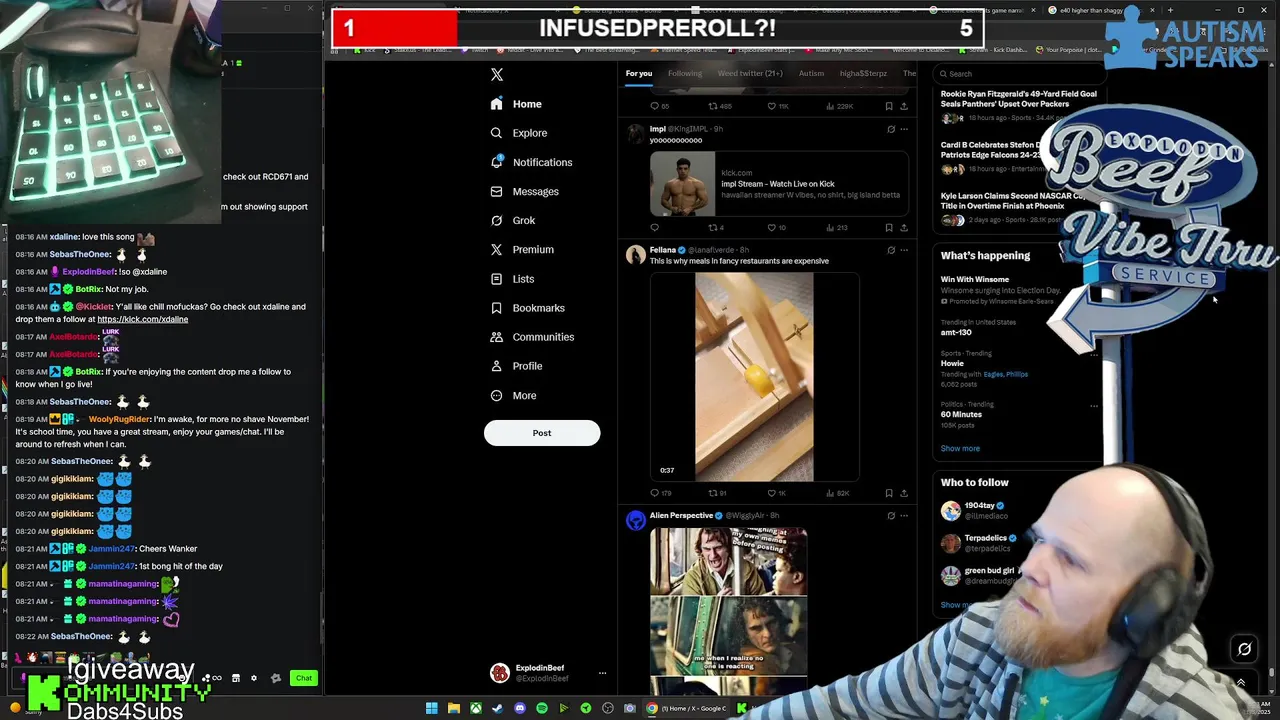Open Windows Start menu
Screen dimensions: 1280x720
pyautogui.click(x=431, y=708)
